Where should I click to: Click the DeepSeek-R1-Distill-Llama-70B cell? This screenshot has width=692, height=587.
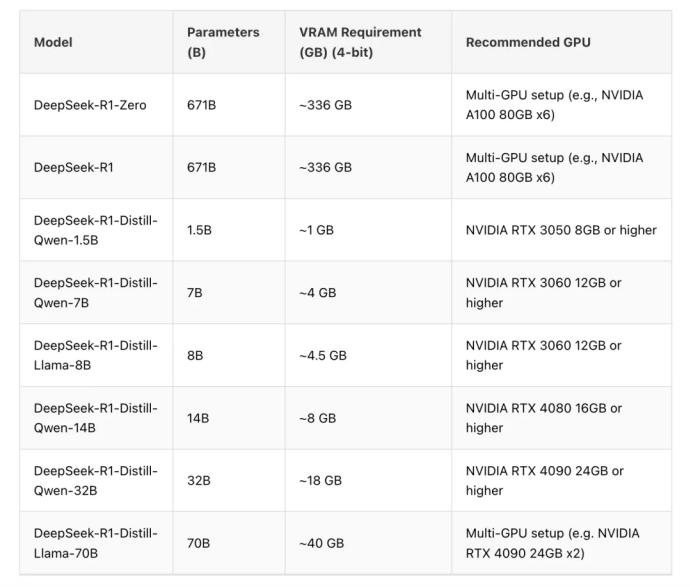click(x=96, y=543)
